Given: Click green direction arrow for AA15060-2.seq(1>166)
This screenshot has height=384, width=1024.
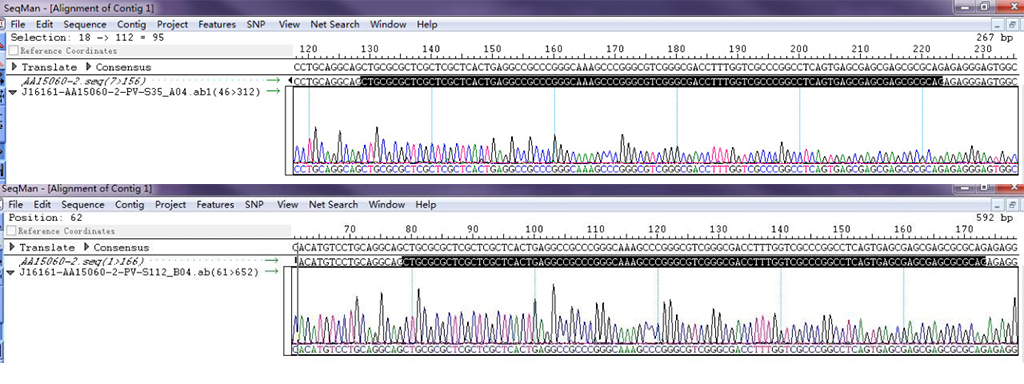Looking at the screenshot, I should point(272,261).
